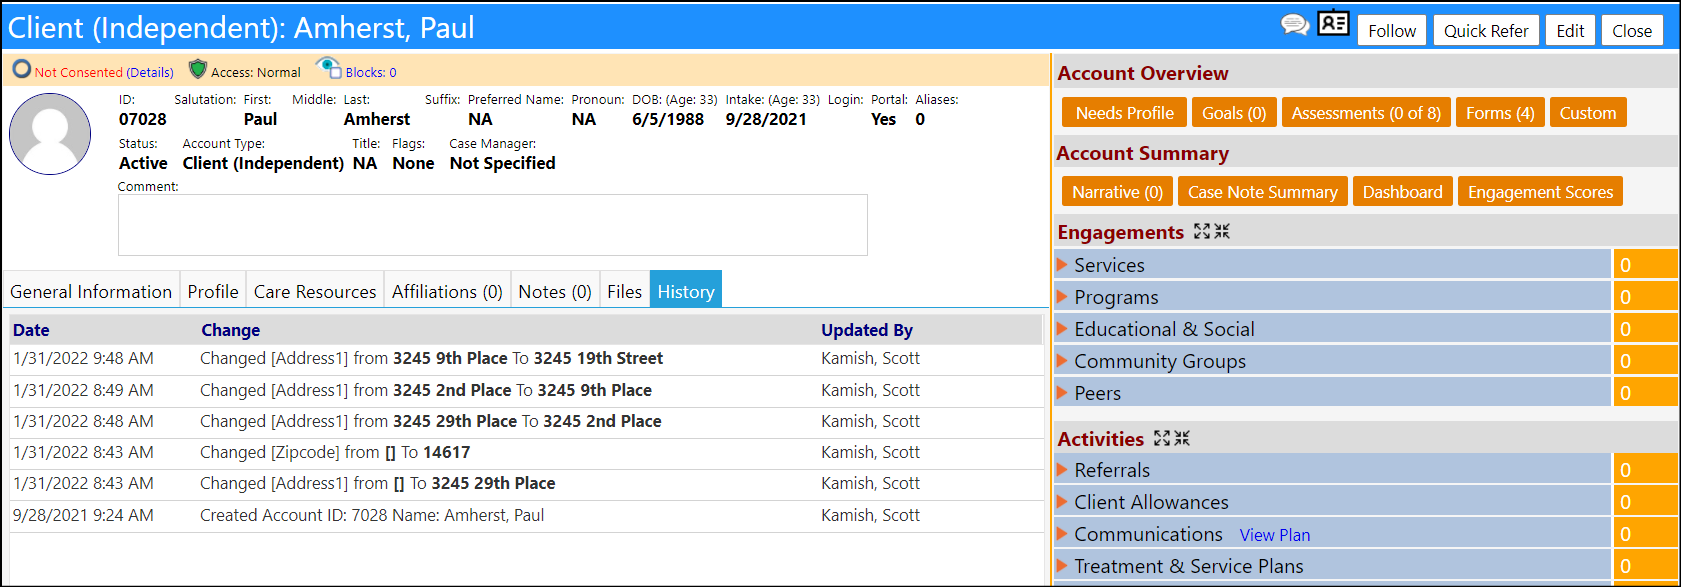Close the client record with Close button
The height and width of the screenshot is (587, 1681).
click(x=1632, y=31)
